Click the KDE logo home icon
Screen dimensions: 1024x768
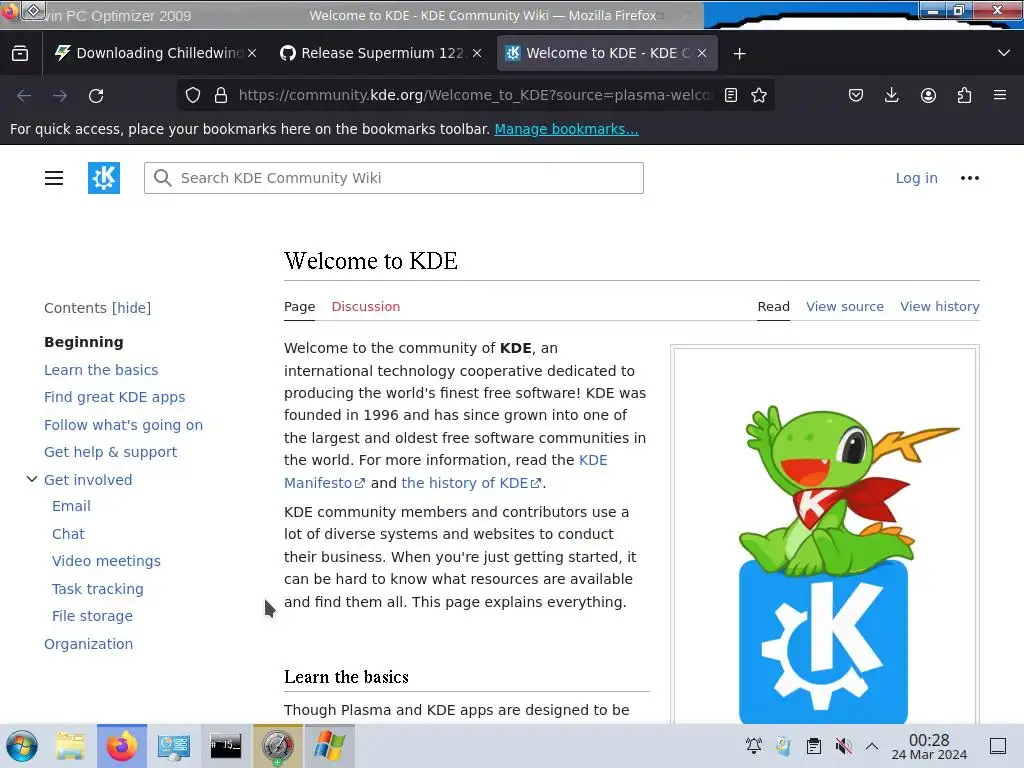coord(104,178)
